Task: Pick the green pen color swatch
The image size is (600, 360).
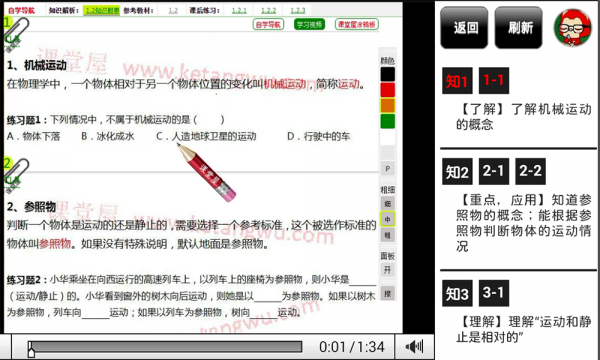Action: [388, 121]
